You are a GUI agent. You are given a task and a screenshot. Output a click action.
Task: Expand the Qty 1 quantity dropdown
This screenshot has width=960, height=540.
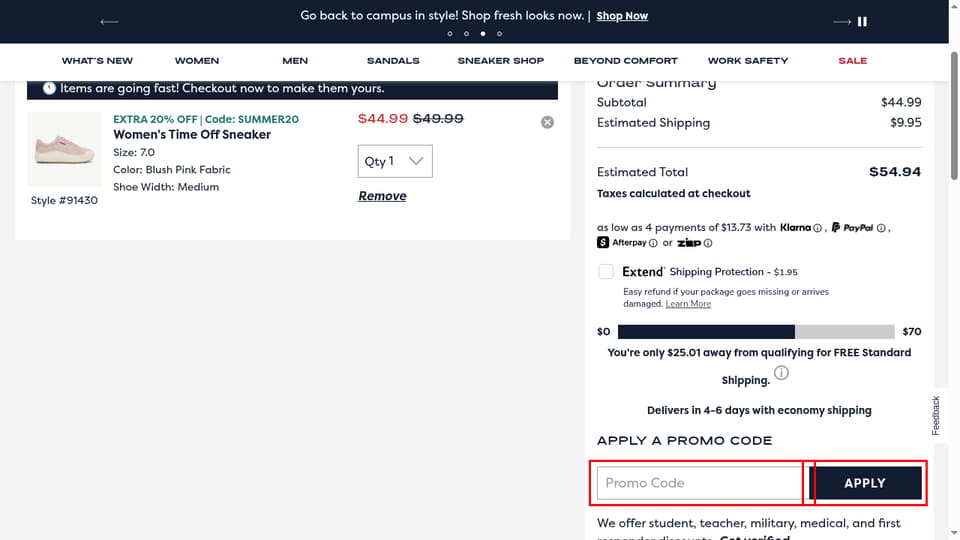coord(395,161)
